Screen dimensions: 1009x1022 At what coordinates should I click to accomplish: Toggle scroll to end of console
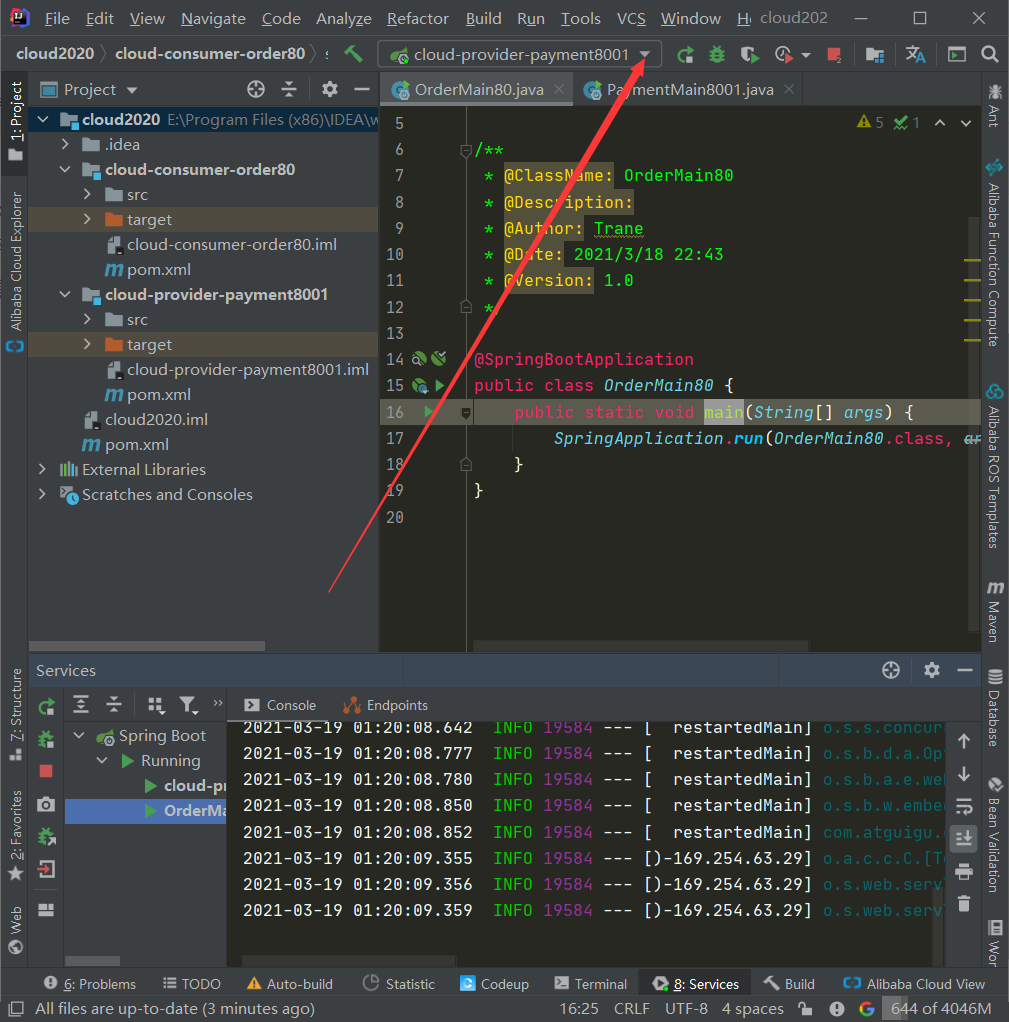(x=964, y=838)
